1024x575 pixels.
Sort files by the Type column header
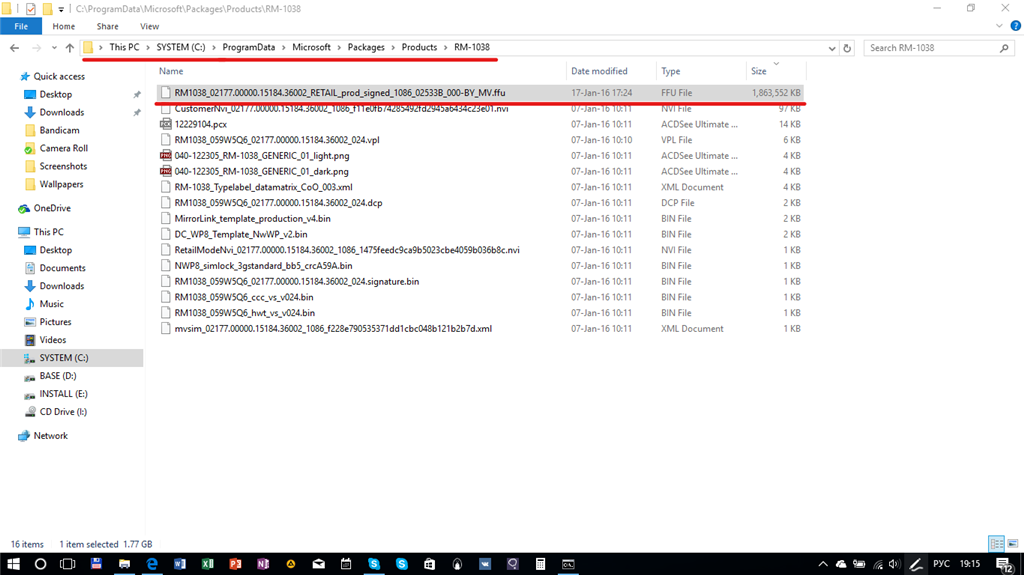671,71
